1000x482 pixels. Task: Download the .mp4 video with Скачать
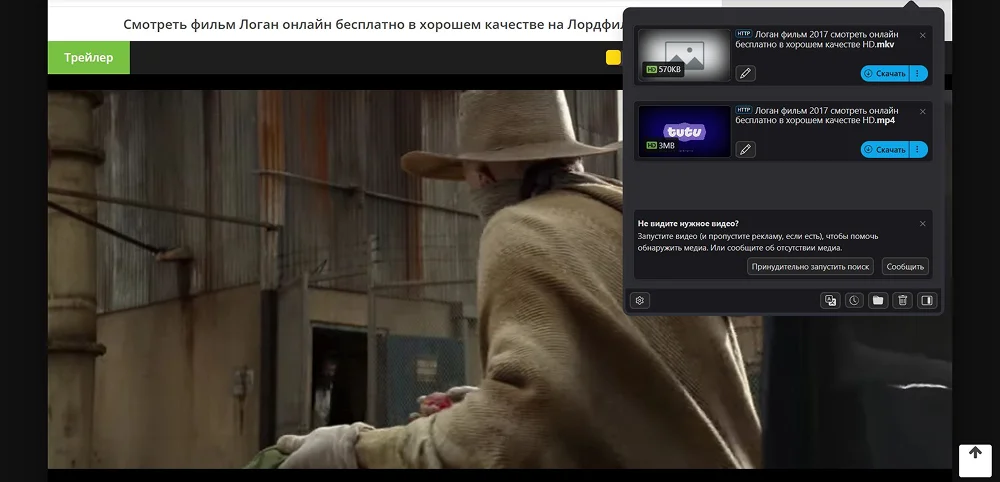[x=885, y=149]
